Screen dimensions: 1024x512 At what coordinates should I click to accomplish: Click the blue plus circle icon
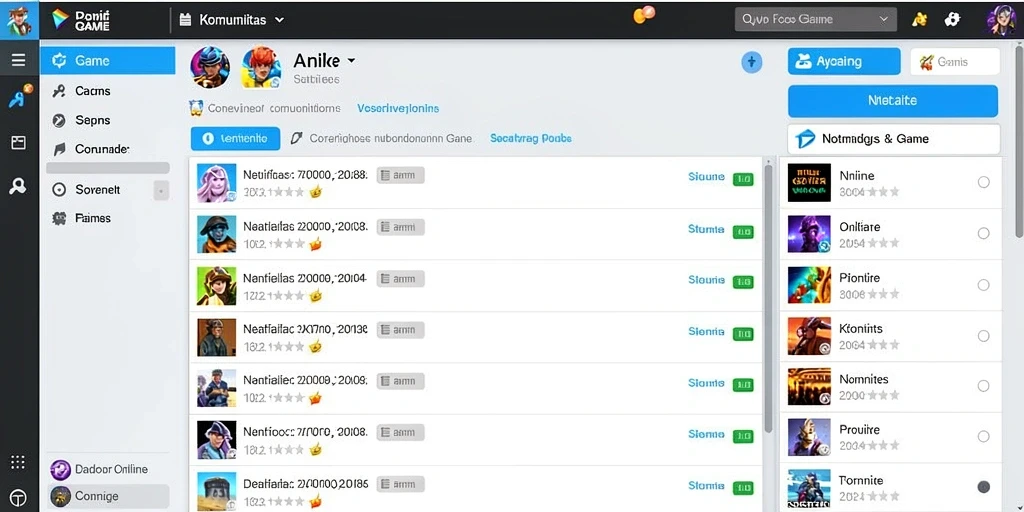tap(752, 62)
